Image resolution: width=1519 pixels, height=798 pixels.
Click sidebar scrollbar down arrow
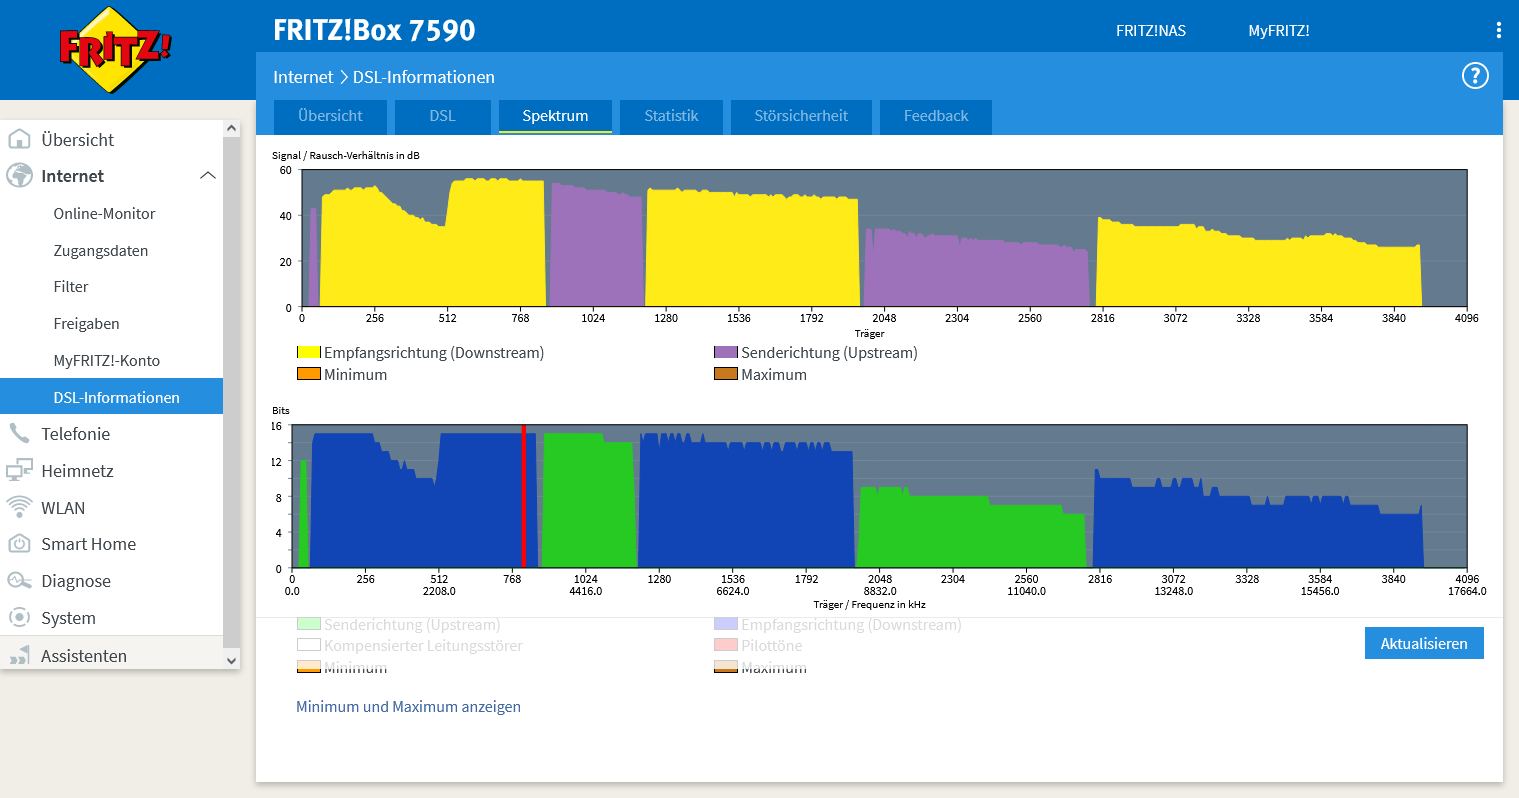point(231,660)
